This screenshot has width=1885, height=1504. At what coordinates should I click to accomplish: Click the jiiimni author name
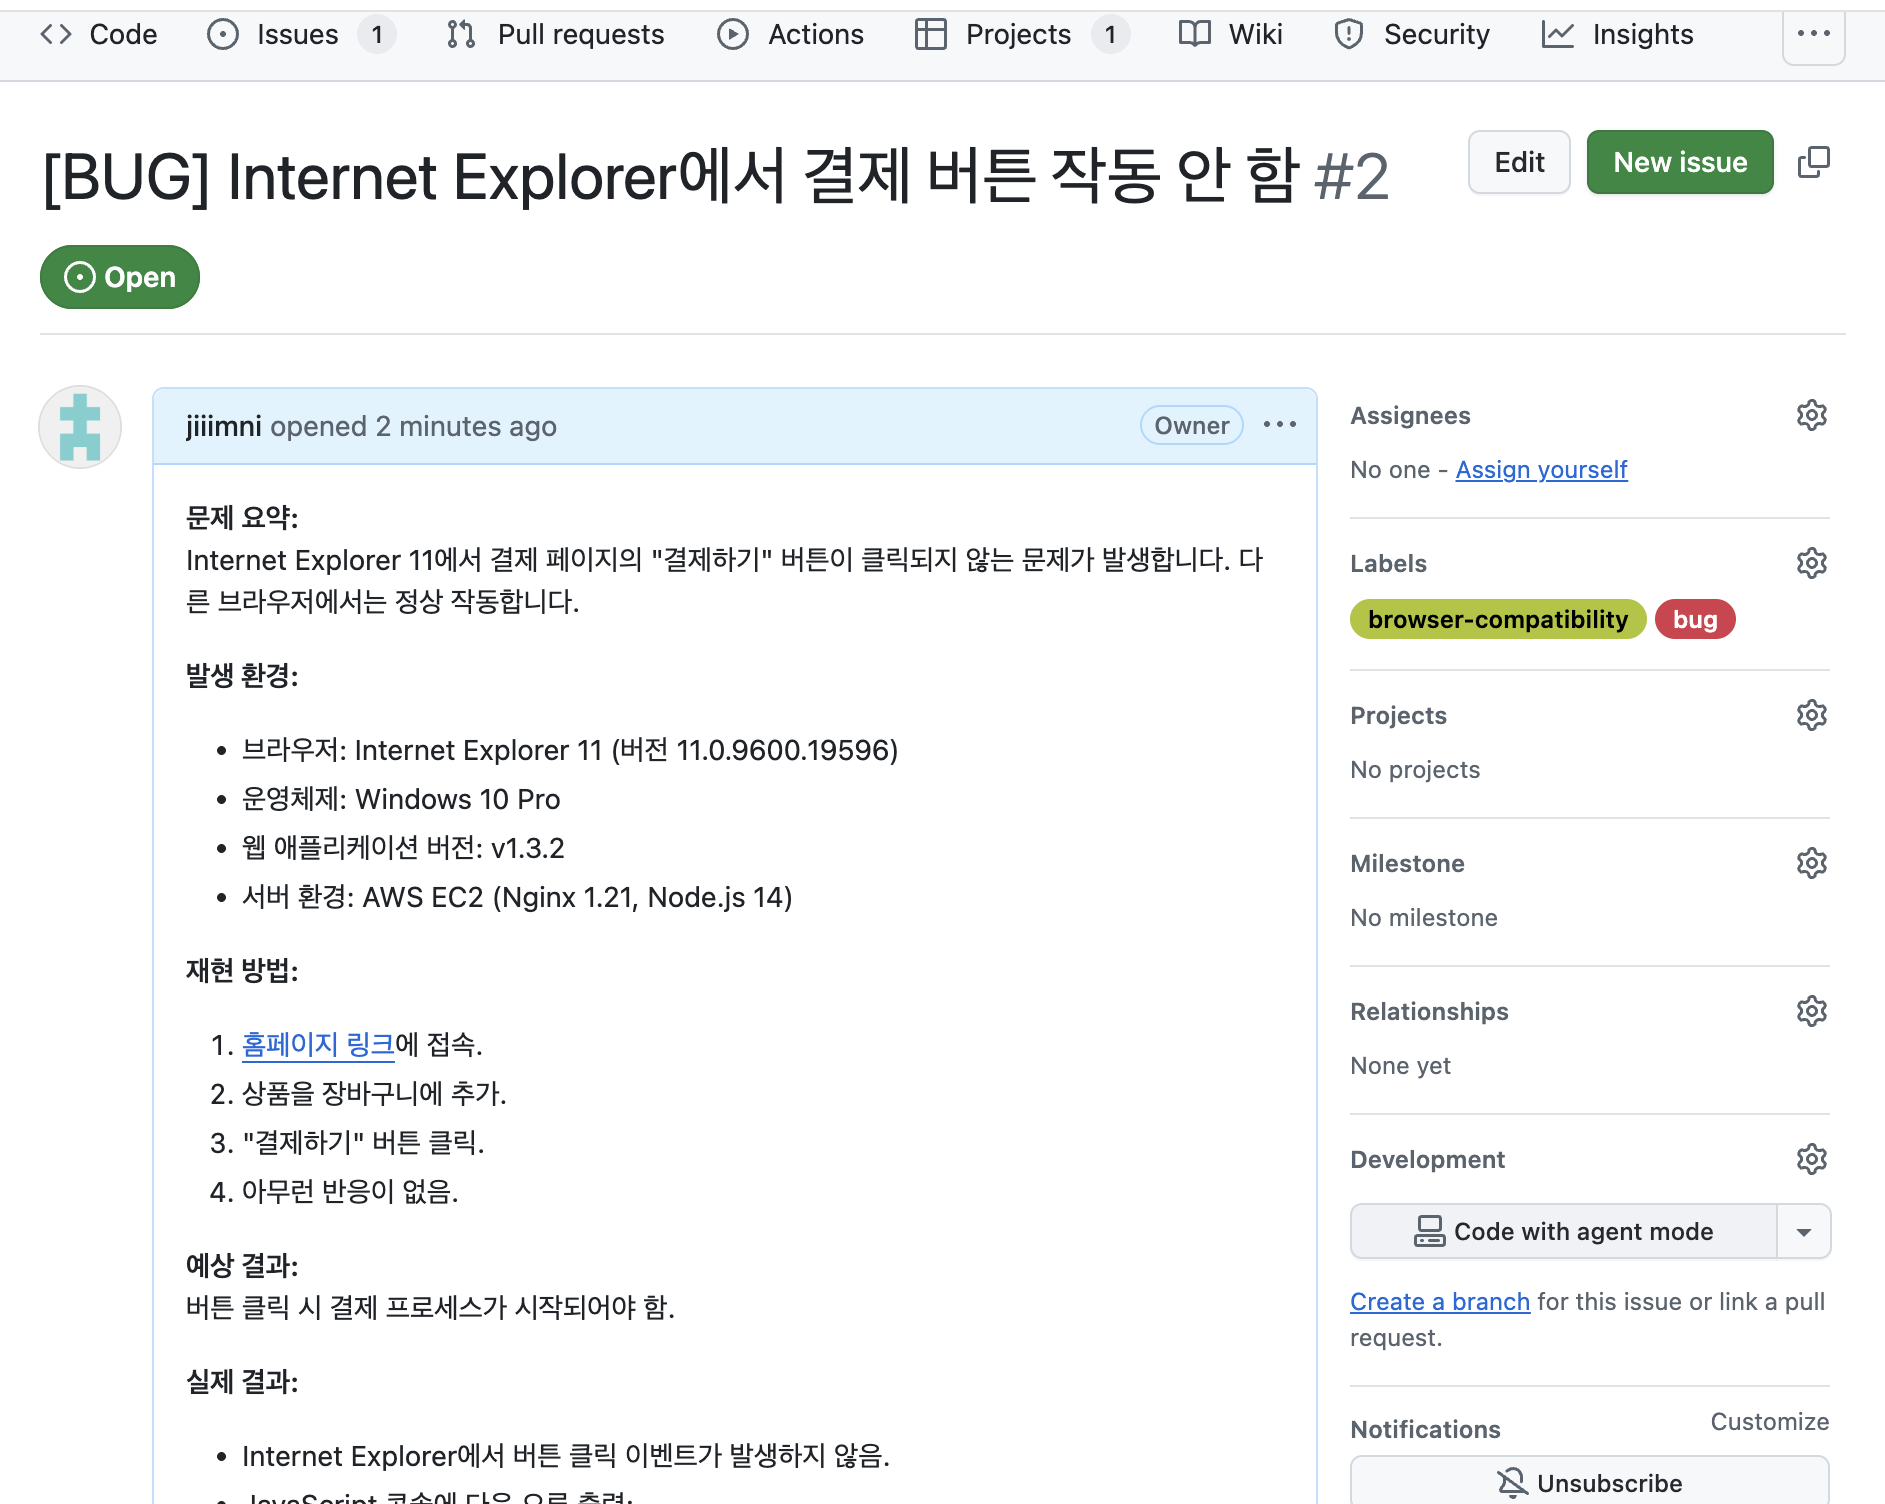pos(223,426)
